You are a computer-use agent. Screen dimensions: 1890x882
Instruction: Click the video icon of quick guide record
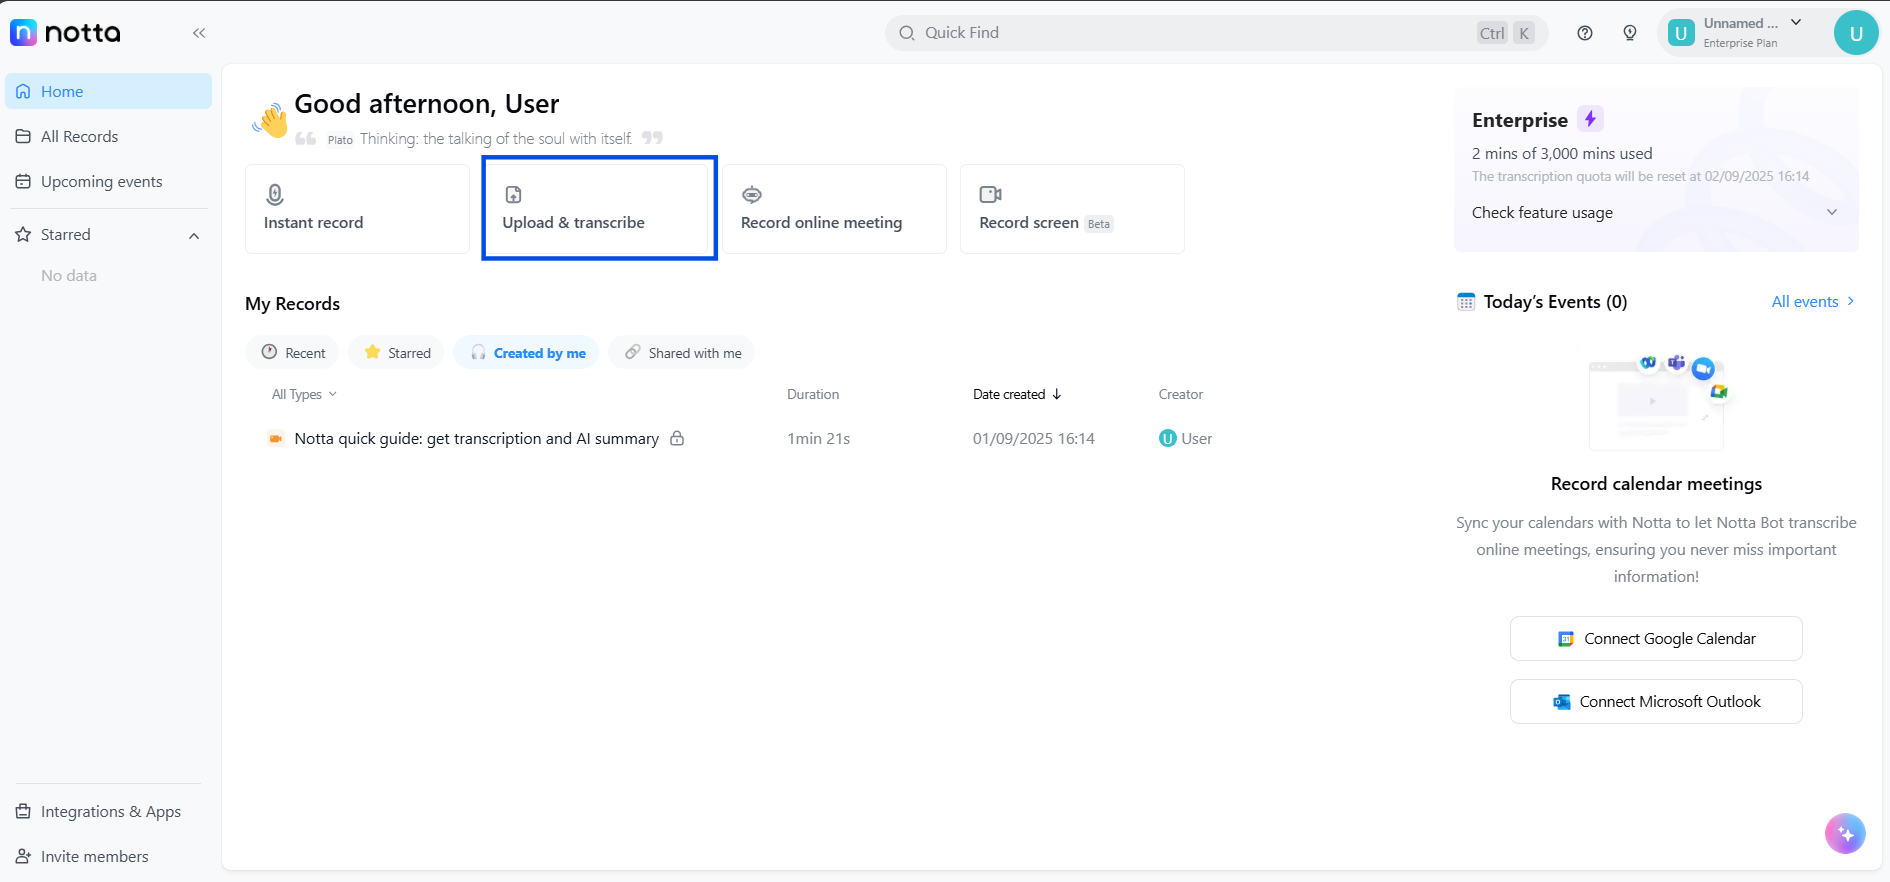point(276,438)
